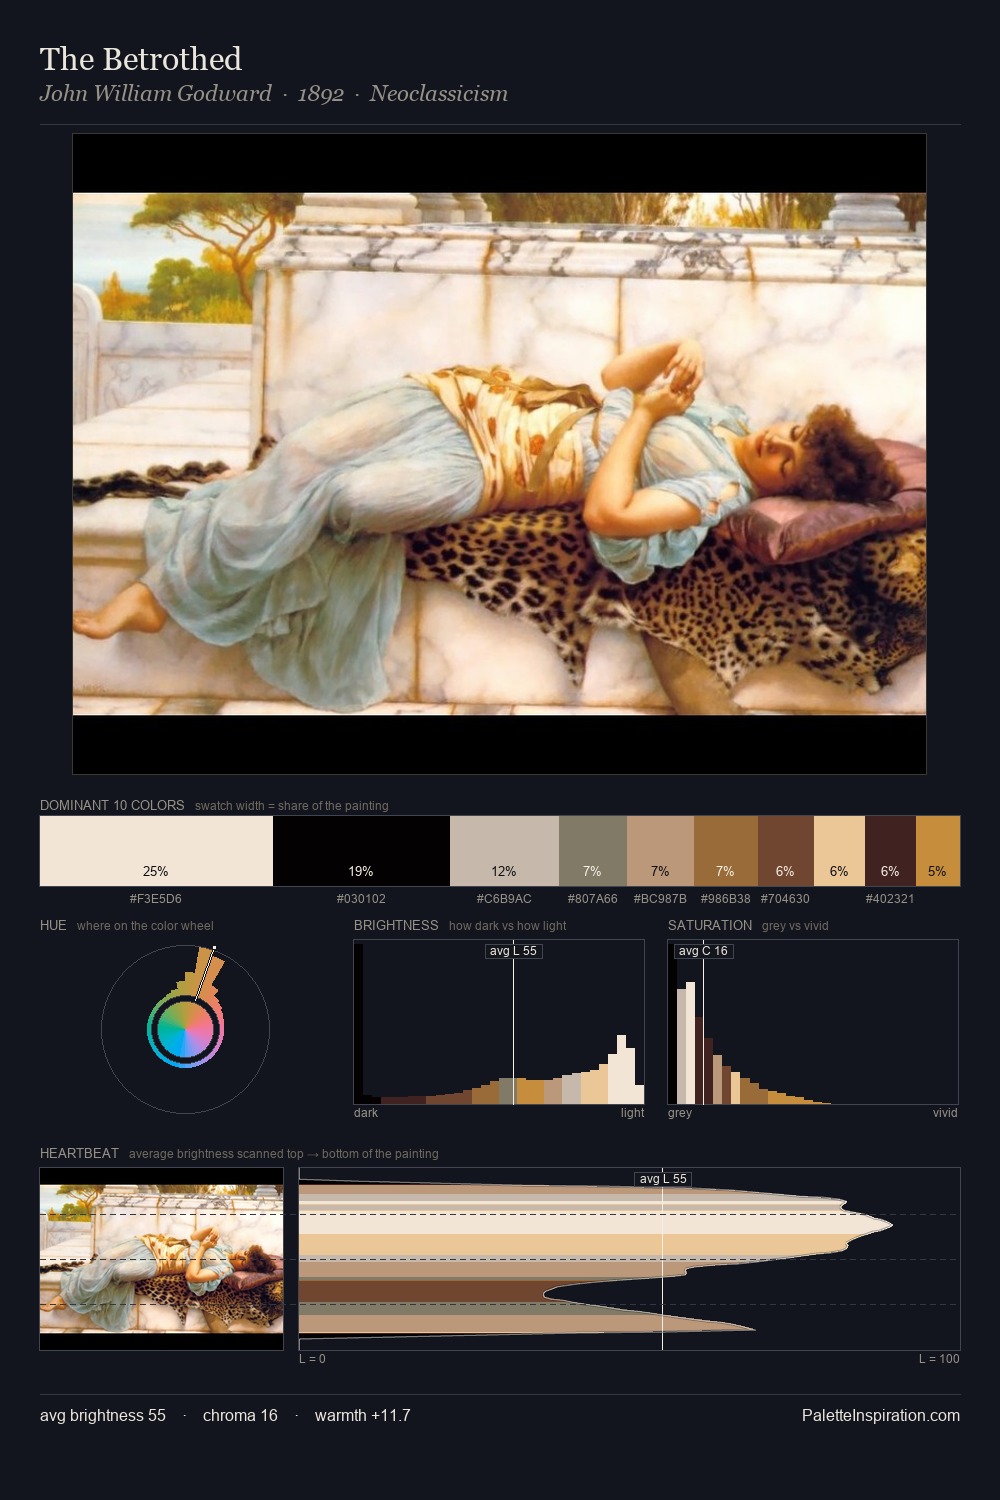Click the HEARTBEAT section heading

point(79,1153)
